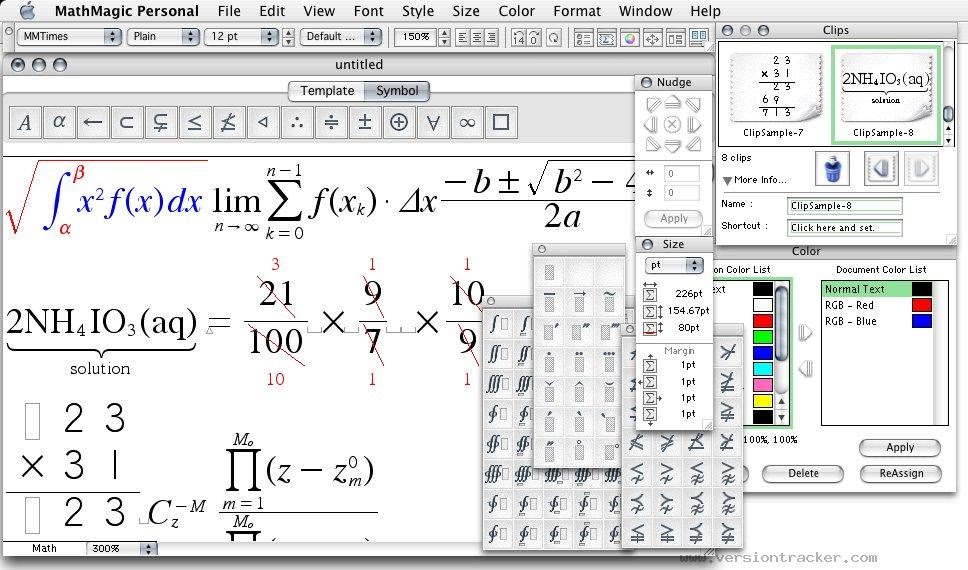Click the align right toolbar icon
968x570 pixels.
[491, 38]
